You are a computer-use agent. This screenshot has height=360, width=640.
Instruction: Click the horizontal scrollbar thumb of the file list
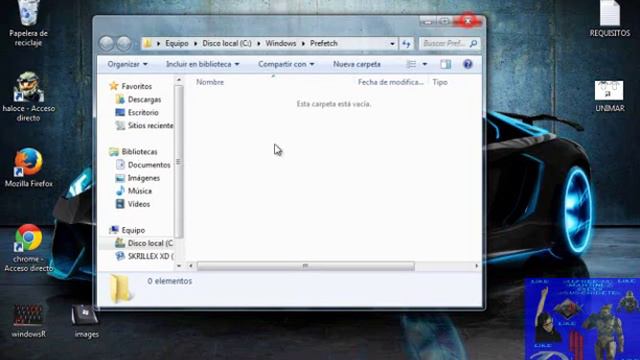pos(306,266)
